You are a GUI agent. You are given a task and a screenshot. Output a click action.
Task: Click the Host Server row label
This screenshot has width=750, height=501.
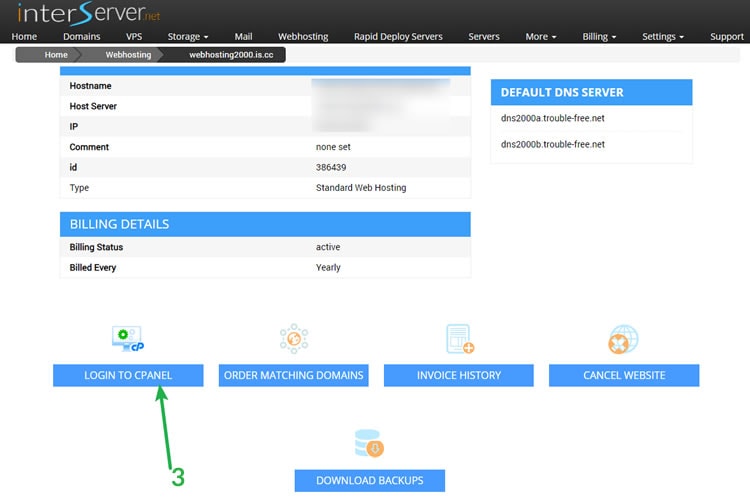coord(93,106)
